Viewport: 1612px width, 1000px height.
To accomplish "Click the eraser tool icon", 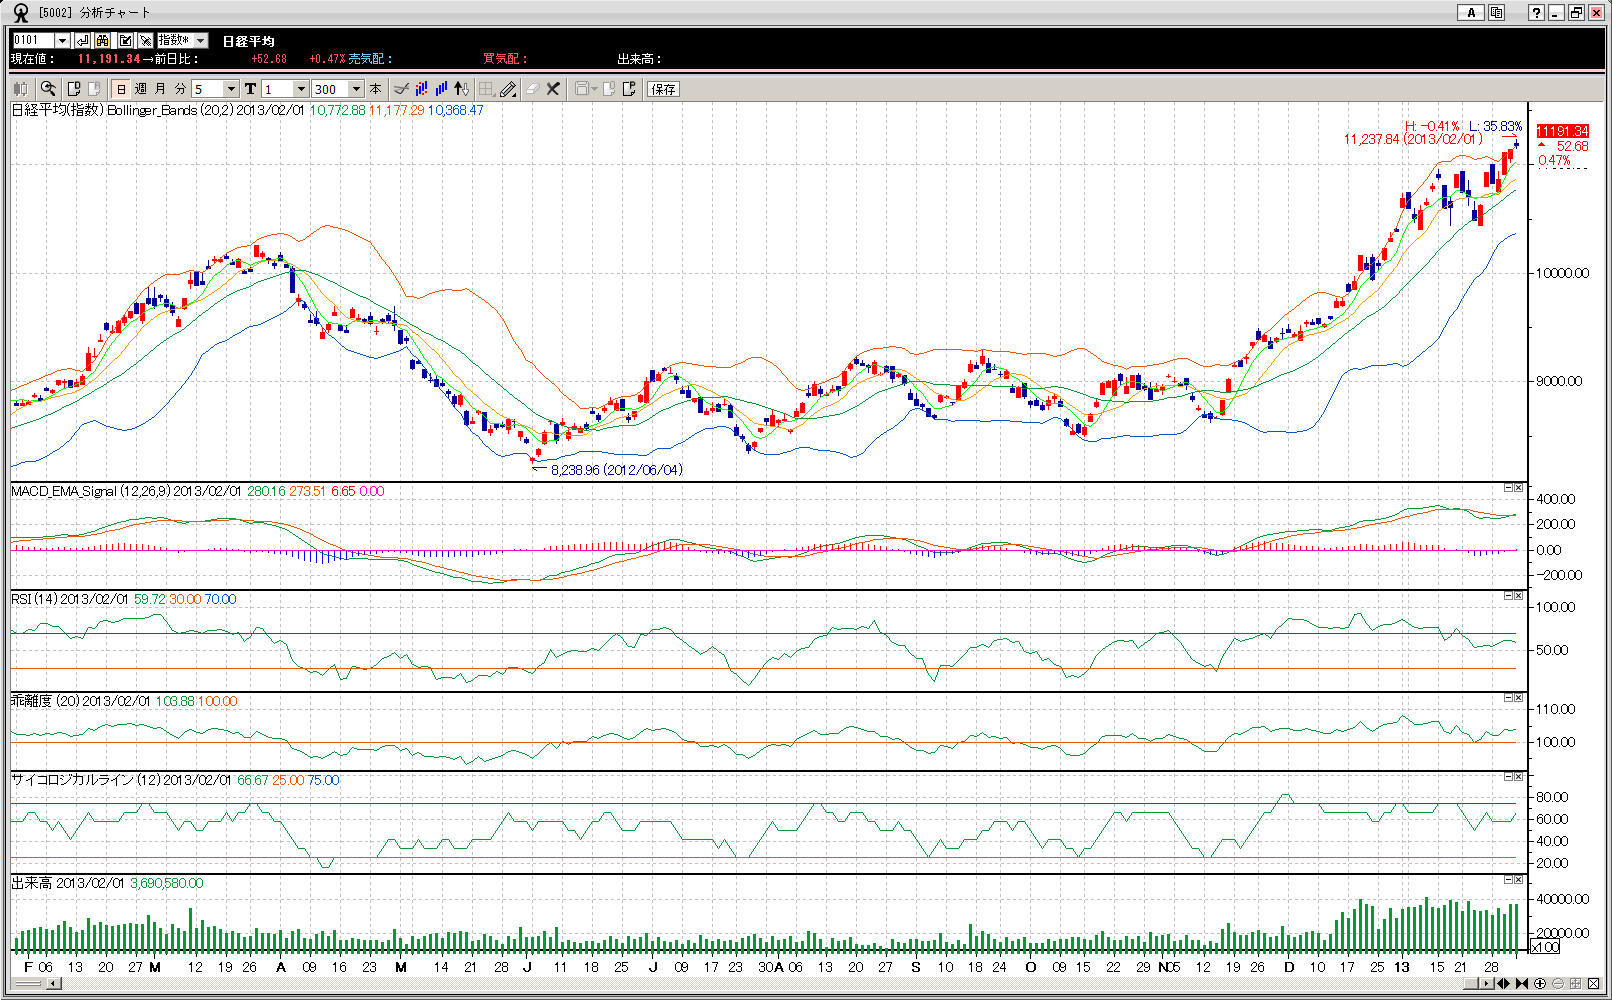I will (532, 89).
